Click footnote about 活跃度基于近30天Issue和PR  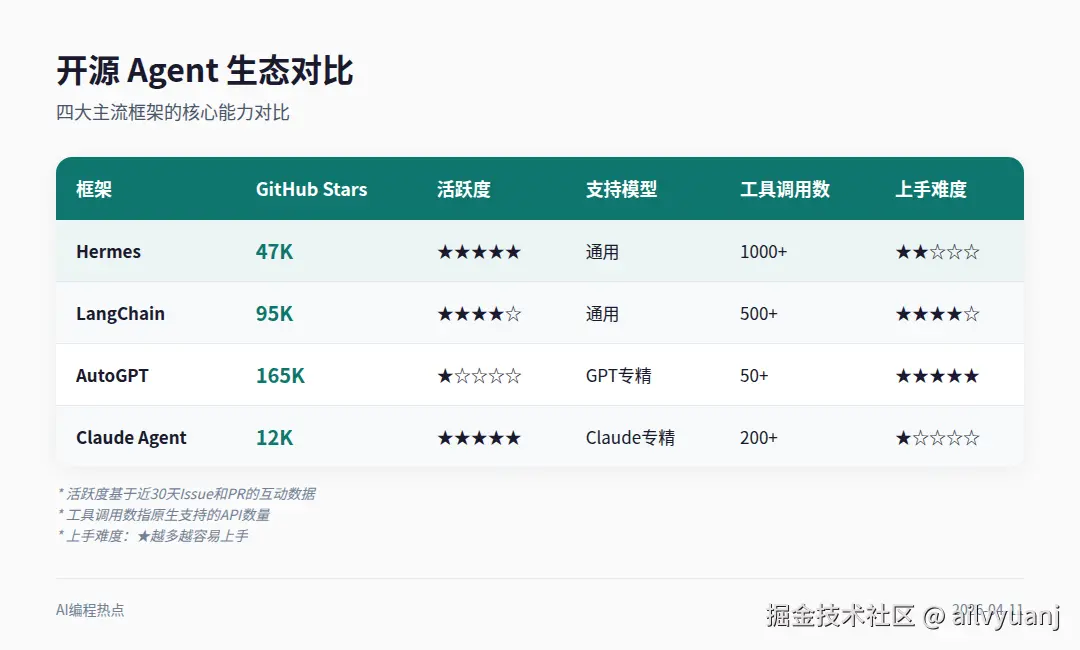pyautogui.click(x=187, y=494)
